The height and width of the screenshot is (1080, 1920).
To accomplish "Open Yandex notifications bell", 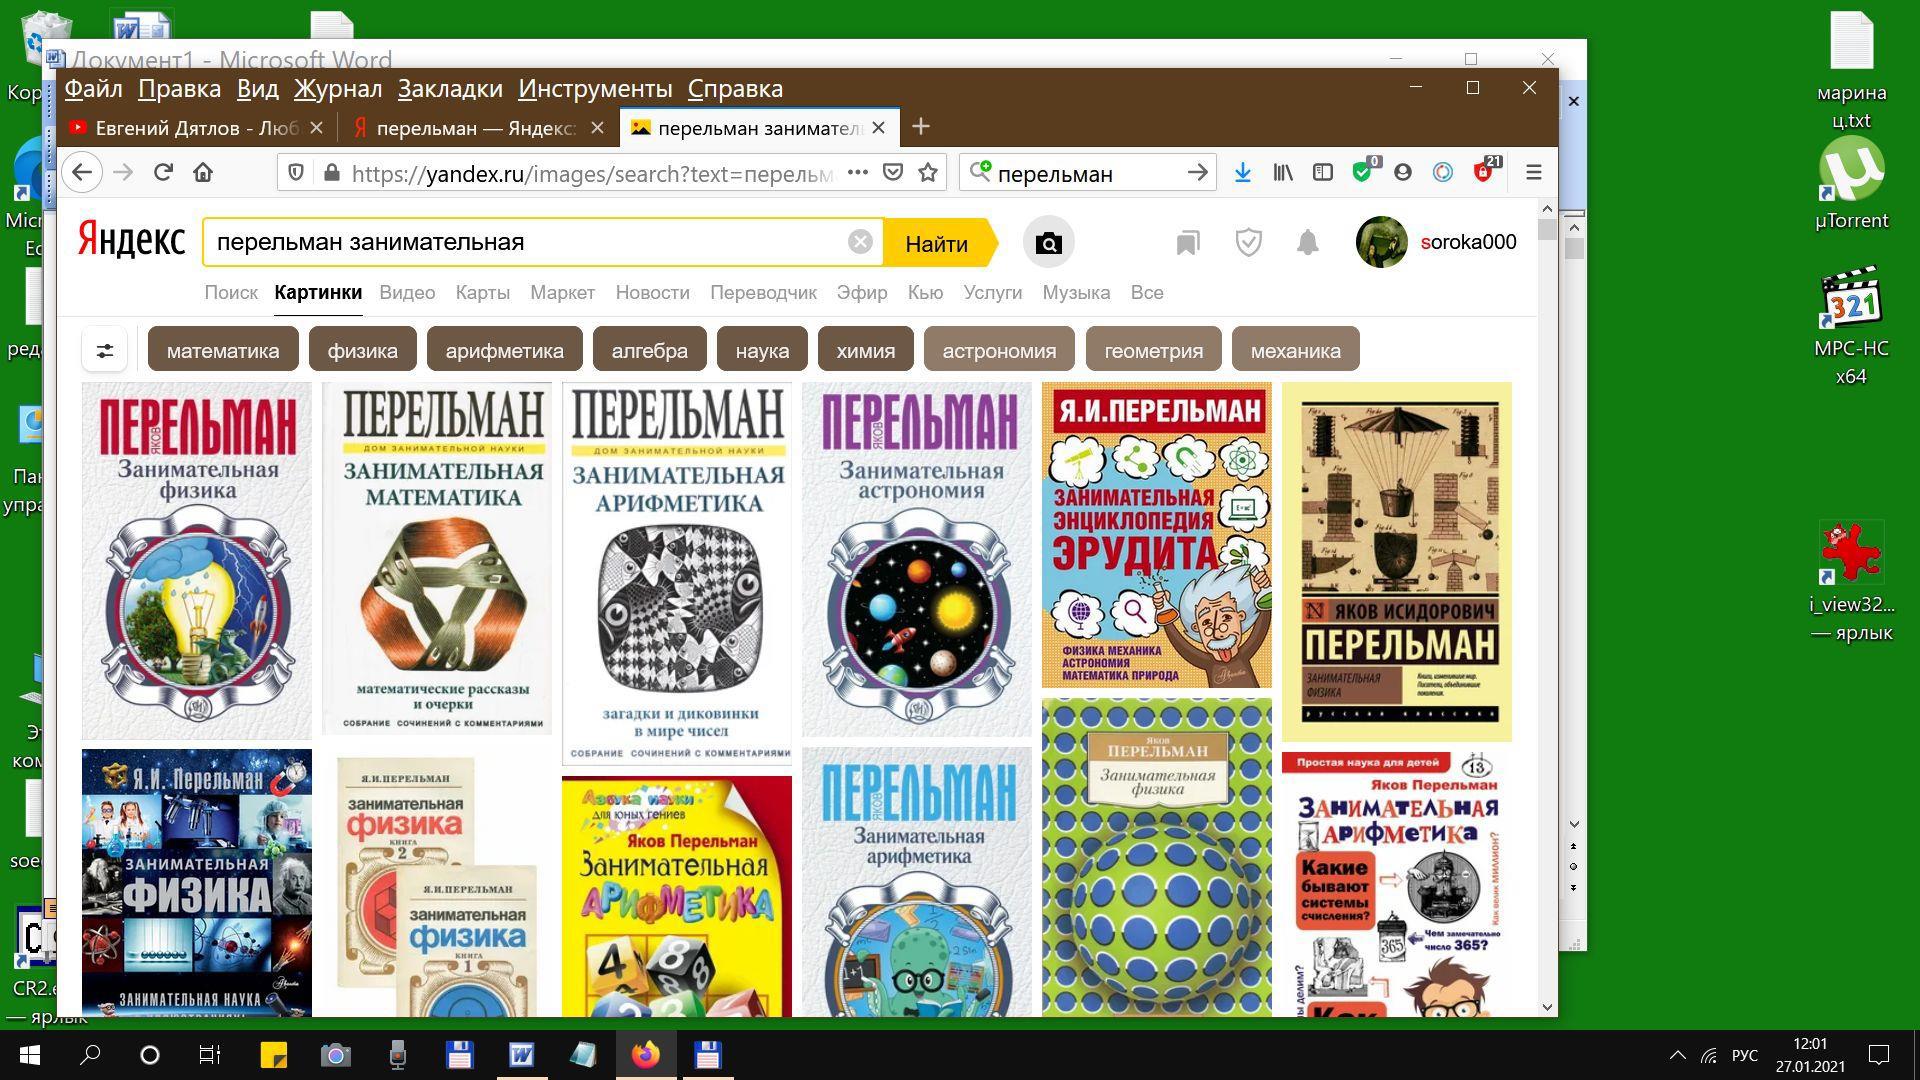I will pos(1307,243).
